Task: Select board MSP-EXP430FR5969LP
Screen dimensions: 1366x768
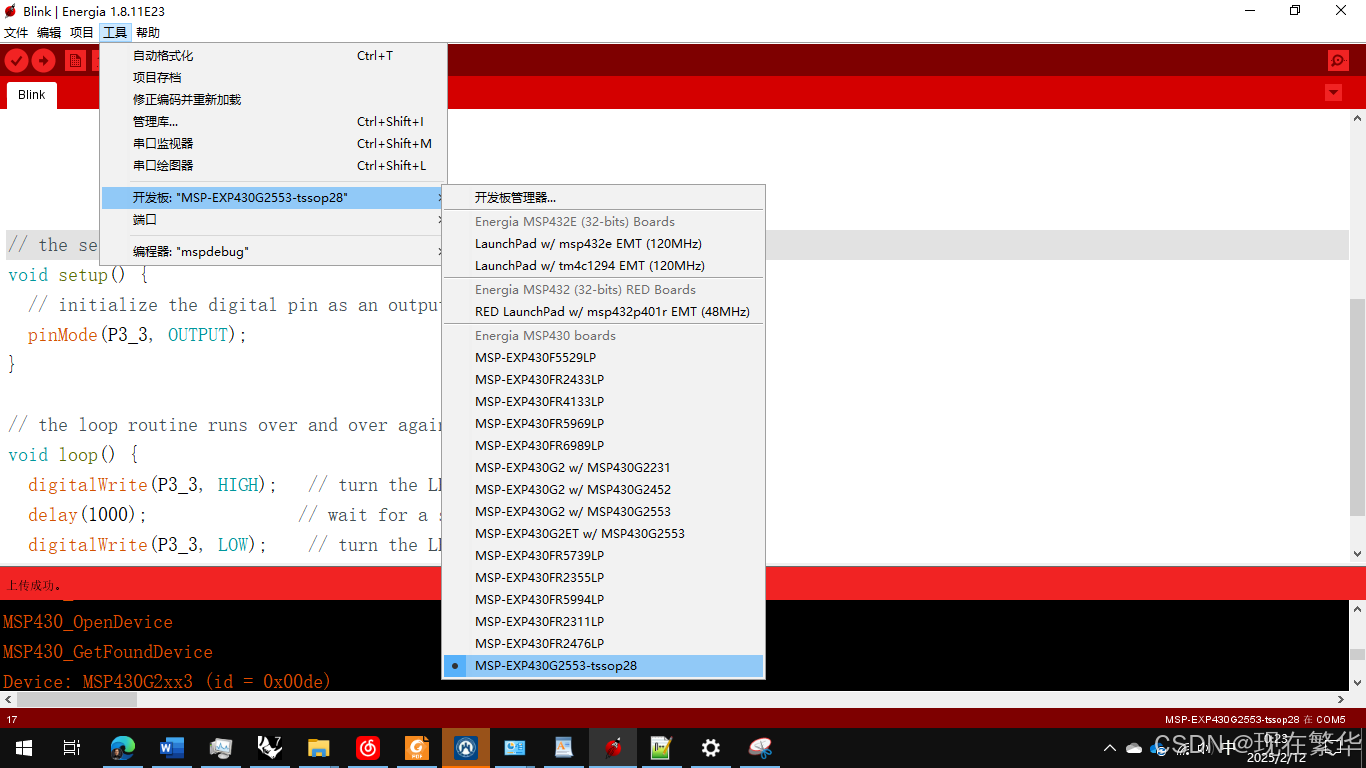Action: [x=603, y=424]
